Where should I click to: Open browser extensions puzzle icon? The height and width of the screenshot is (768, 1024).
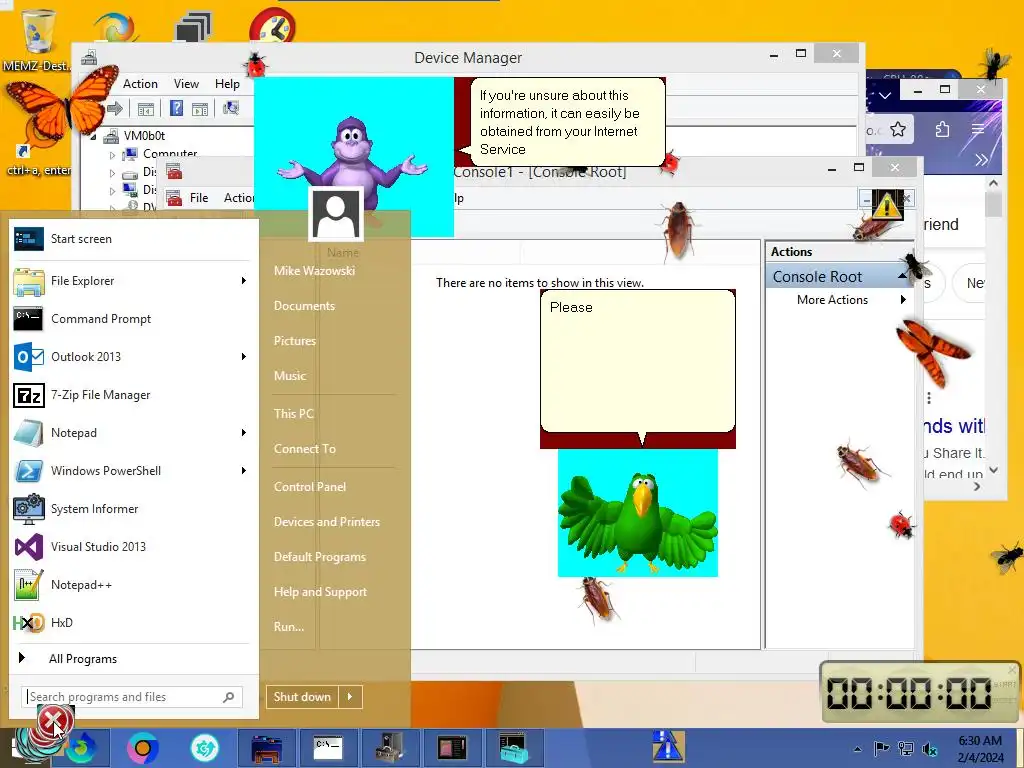942,129
